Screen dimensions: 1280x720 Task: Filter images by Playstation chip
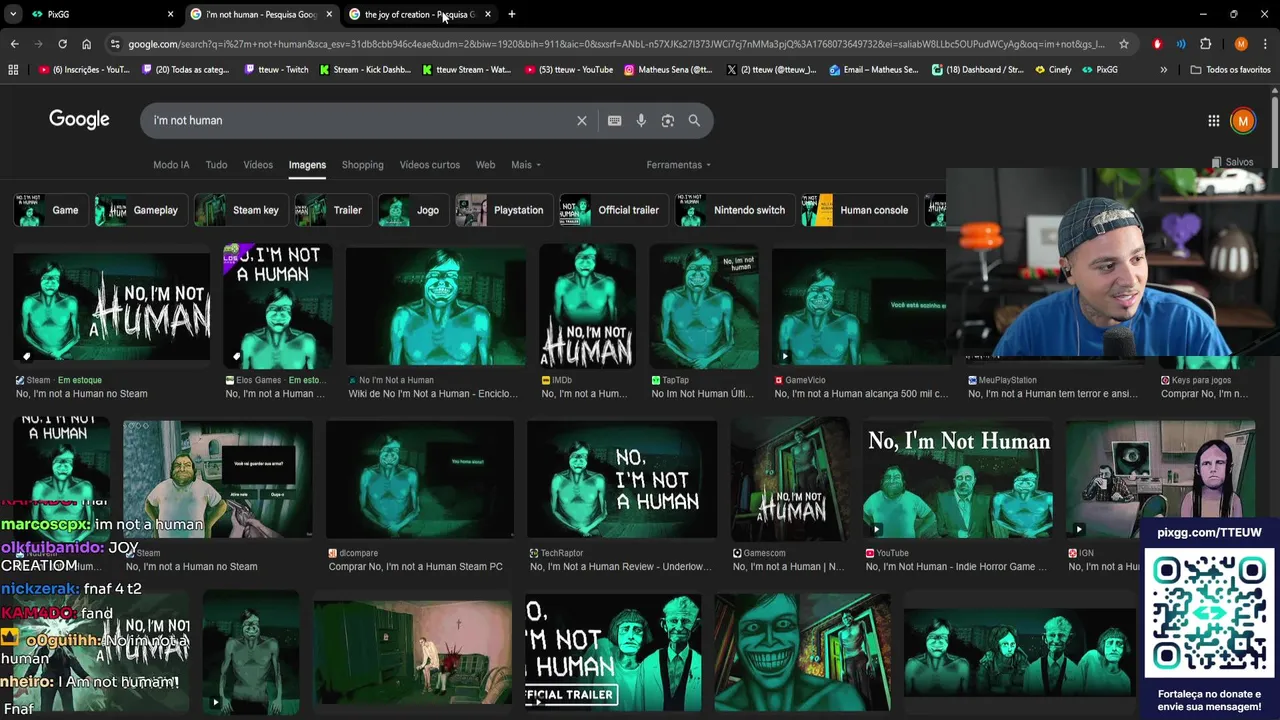tap(503, 210)
